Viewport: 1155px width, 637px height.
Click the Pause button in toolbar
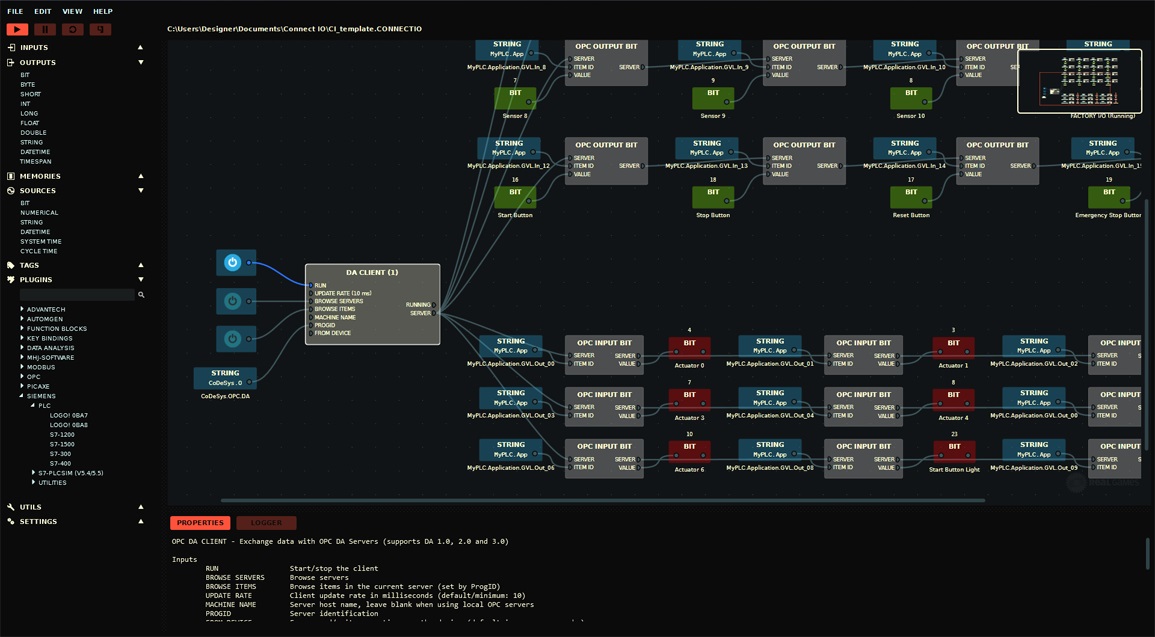click(45, 30)
